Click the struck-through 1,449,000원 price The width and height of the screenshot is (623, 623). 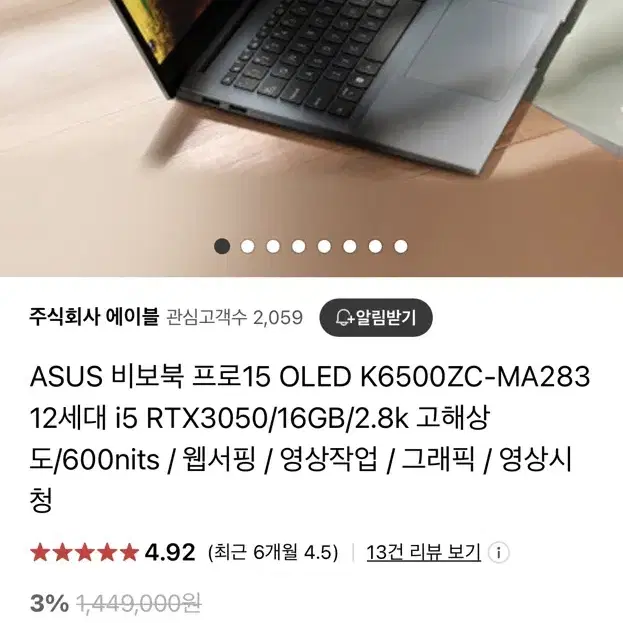[139, 604]
